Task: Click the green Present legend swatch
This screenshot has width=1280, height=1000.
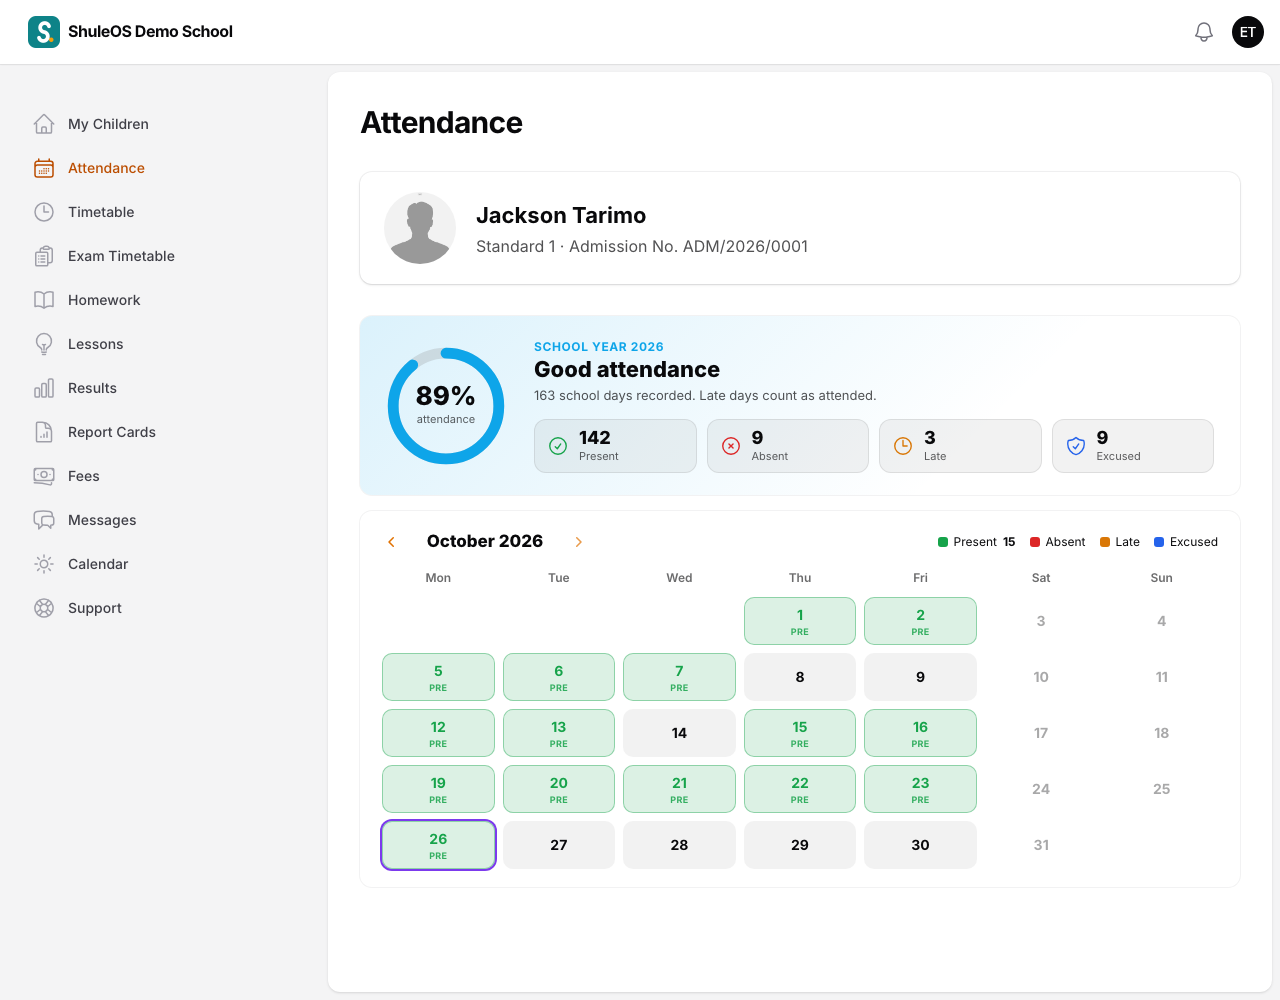Action: (943, 542)
